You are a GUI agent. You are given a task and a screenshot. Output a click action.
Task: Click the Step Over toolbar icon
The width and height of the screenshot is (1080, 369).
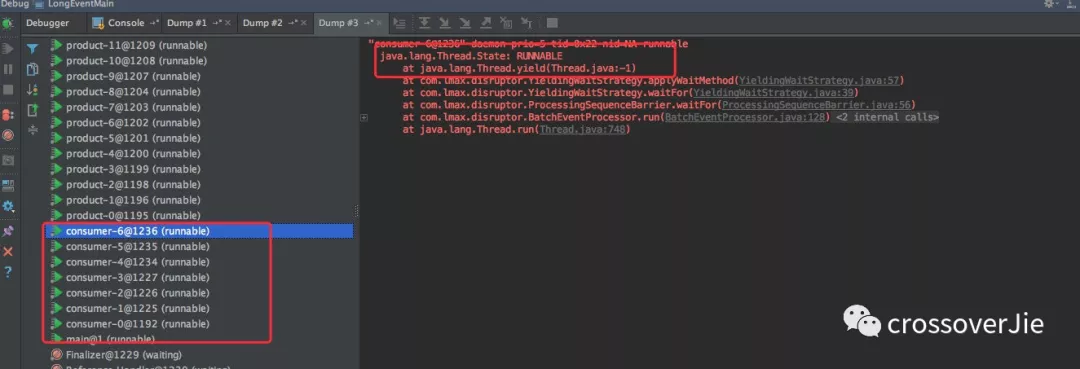click(425, 23)
